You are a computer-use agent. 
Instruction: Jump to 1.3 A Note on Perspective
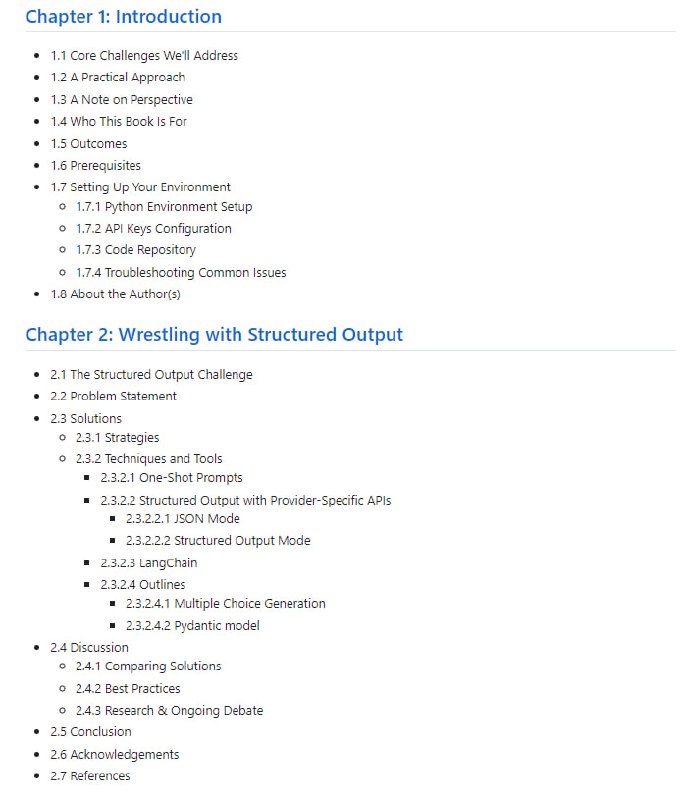click(121, 100)
